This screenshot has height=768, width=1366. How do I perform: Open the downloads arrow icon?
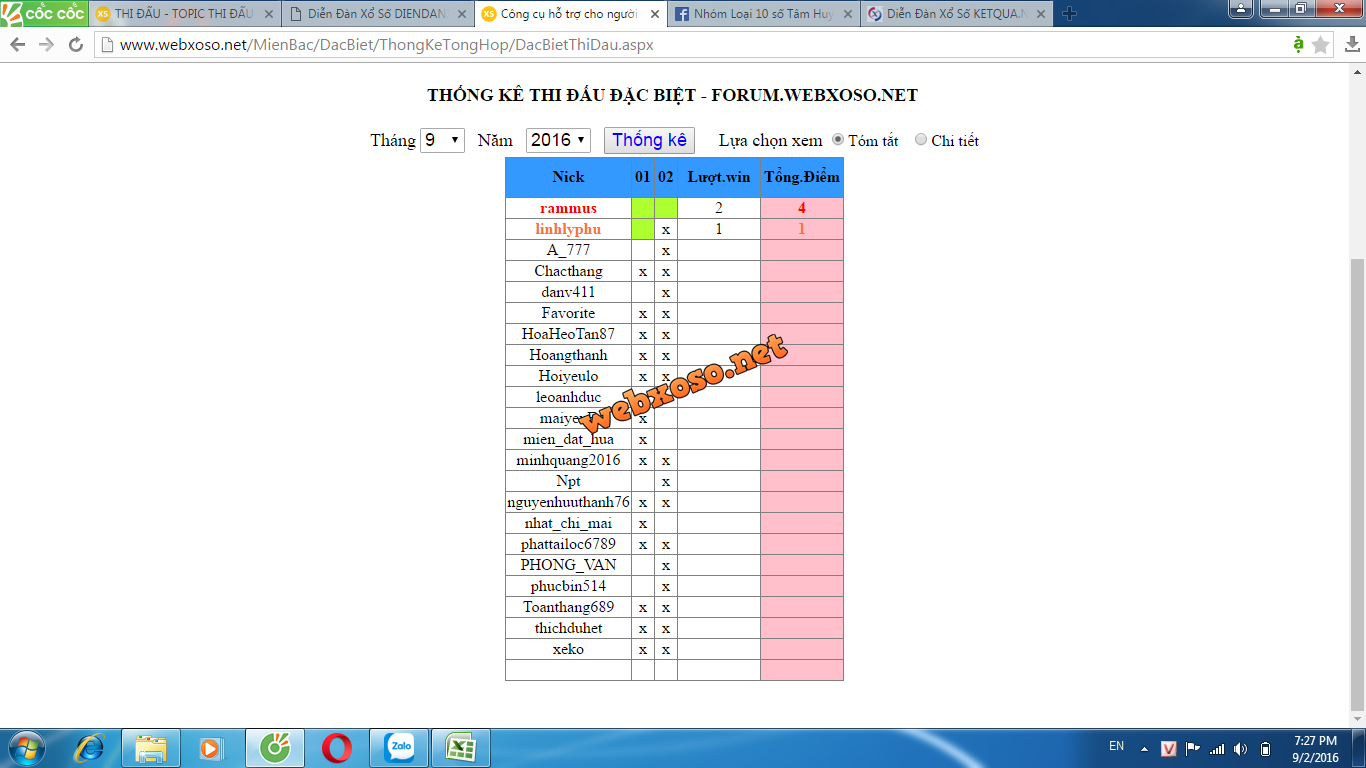click(x=1350, y=45)
